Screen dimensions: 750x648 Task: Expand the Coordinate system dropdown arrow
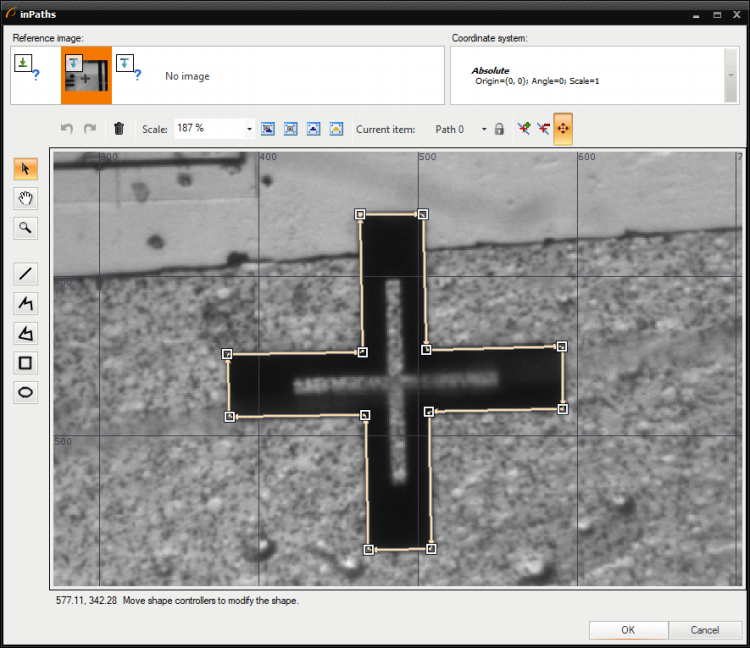[x=731, y=75]
